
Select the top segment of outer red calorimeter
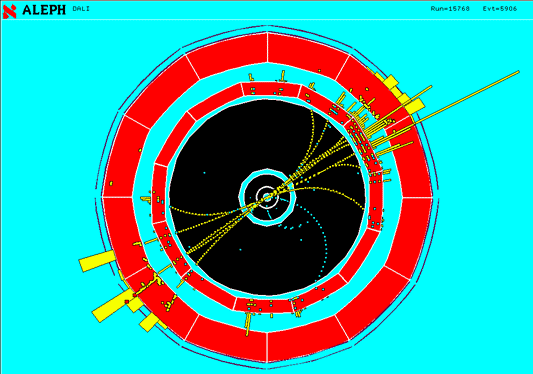[x=267, y=48]
